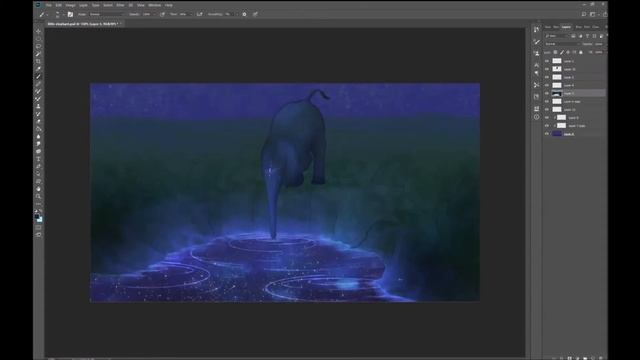Toggle lock all padlock icon
Viewport: 640px width, 360px height.
tap(581, 52)
